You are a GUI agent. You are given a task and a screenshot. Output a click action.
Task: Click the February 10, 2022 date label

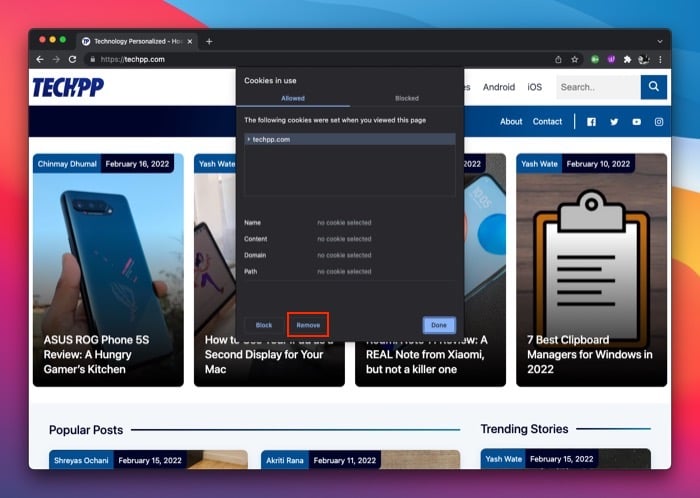[598, 164]
